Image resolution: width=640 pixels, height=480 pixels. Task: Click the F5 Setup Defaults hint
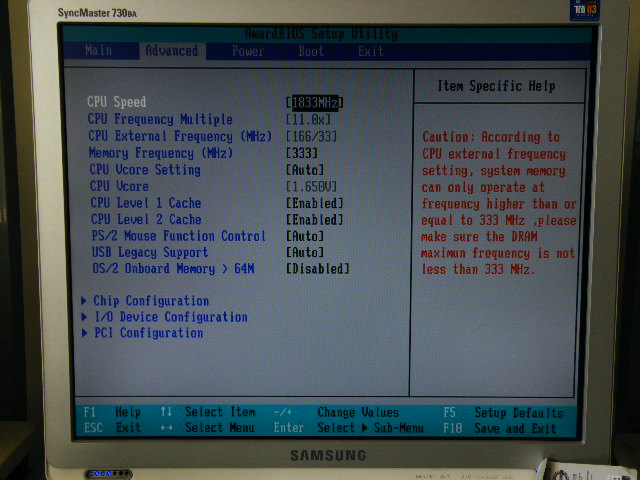[503, 413]
